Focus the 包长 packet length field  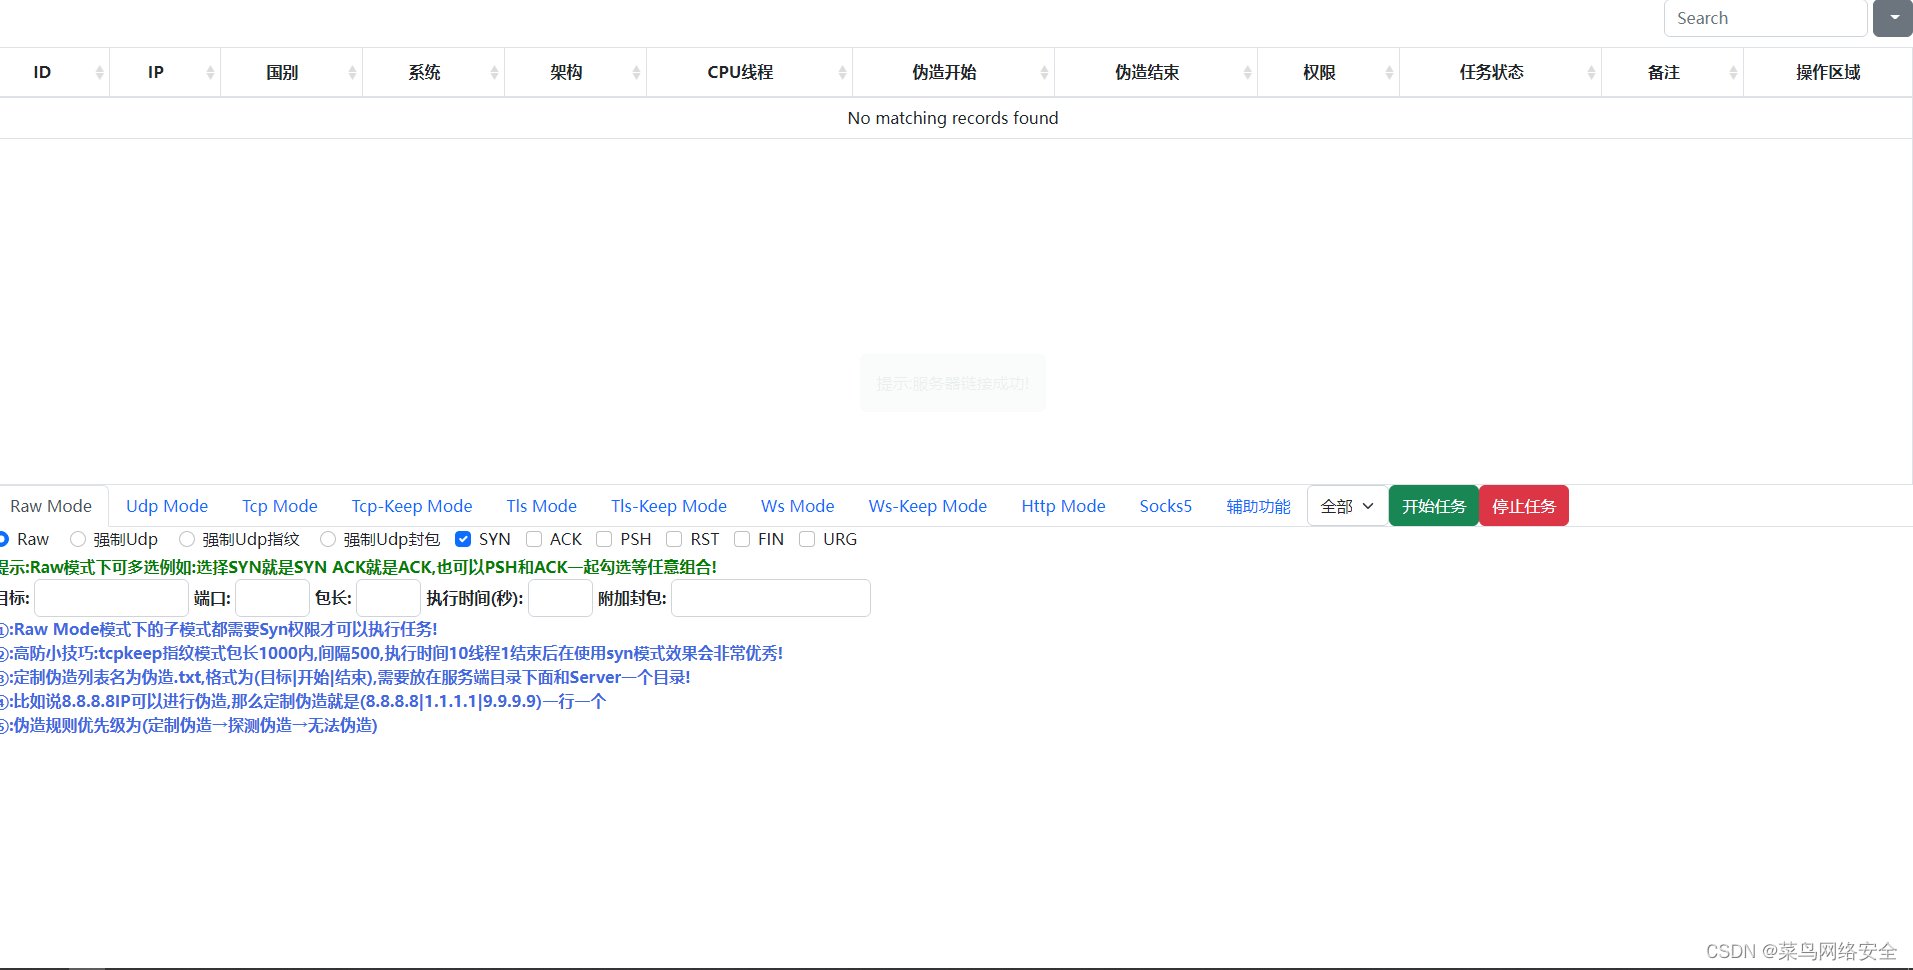point(388,598)
